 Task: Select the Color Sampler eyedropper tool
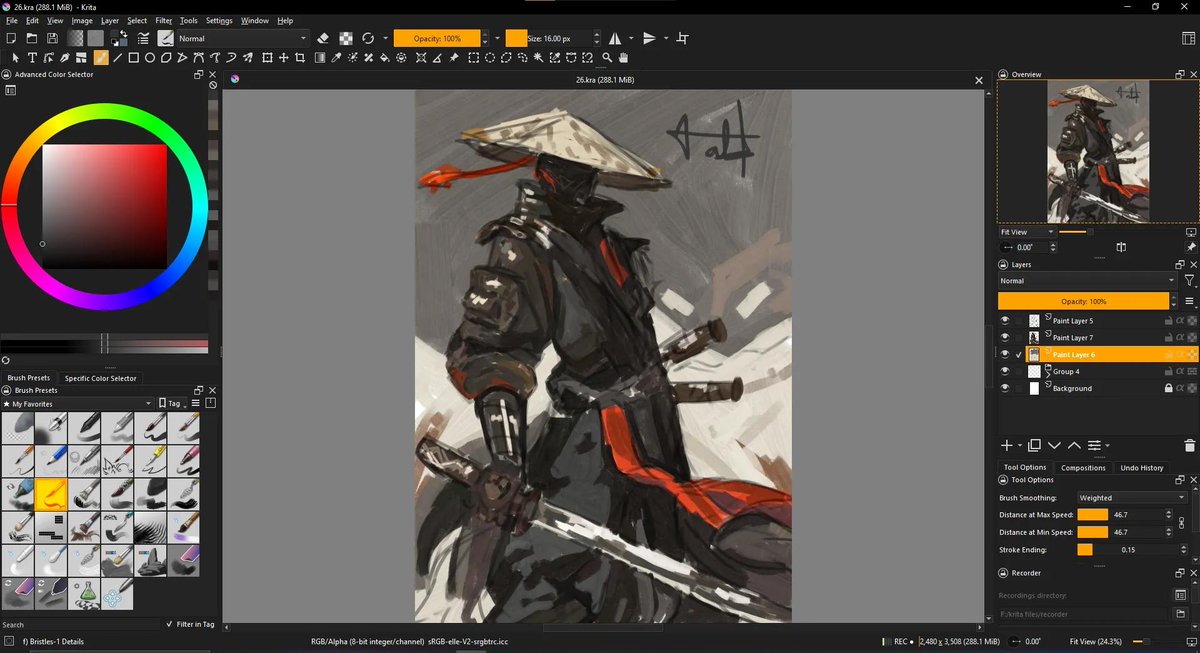tap(336, 58)
